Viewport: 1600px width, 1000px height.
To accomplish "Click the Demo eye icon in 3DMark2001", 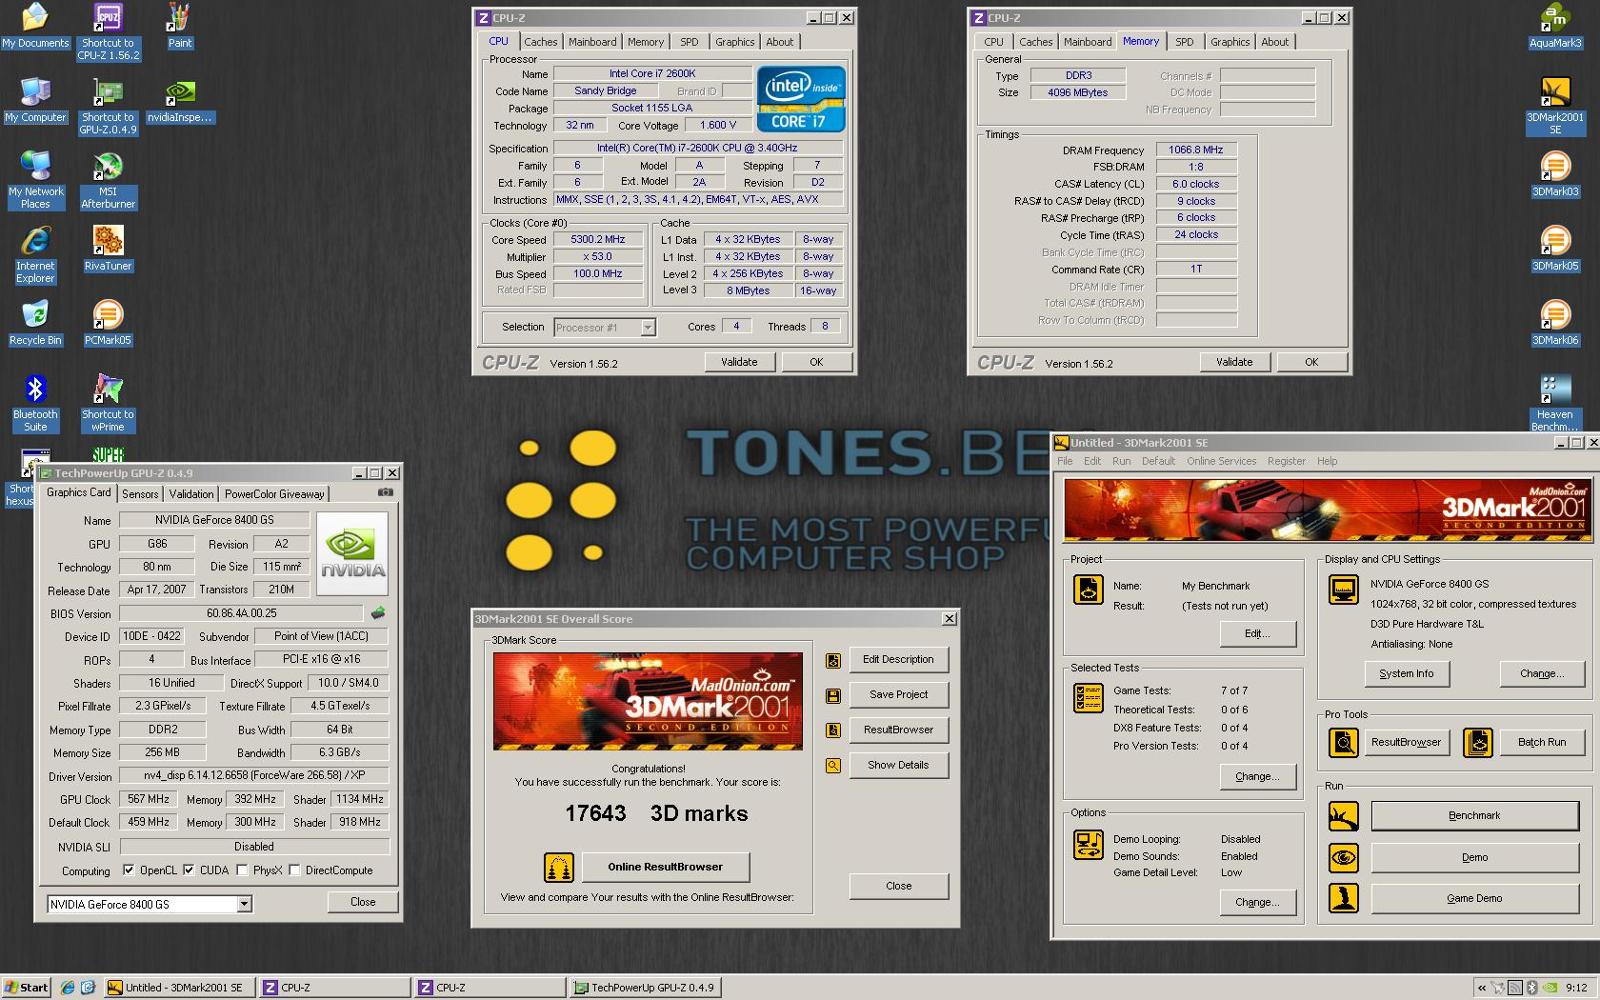I will click(1343, 857).
